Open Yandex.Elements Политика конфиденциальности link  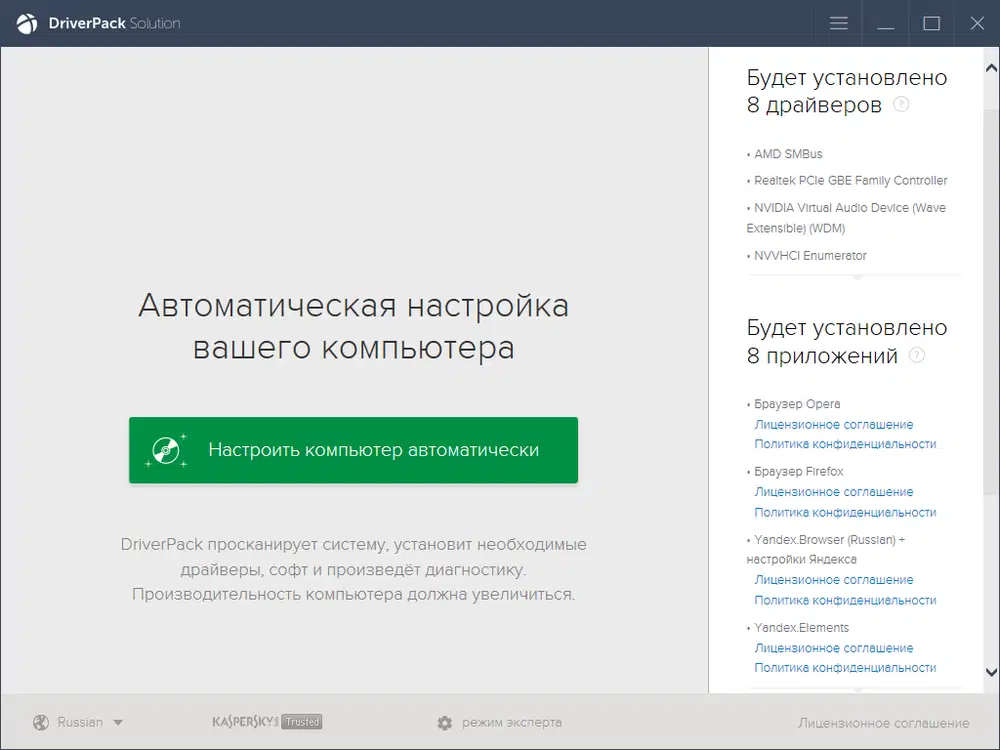(845, 668)
